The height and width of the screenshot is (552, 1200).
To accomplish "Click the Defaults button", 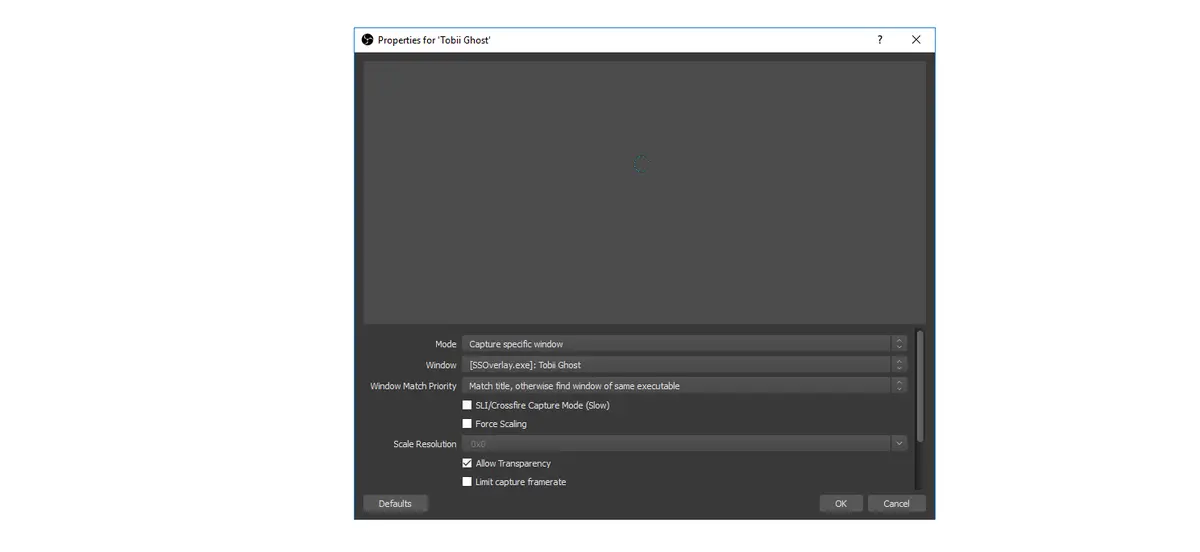I will point(395,503).
